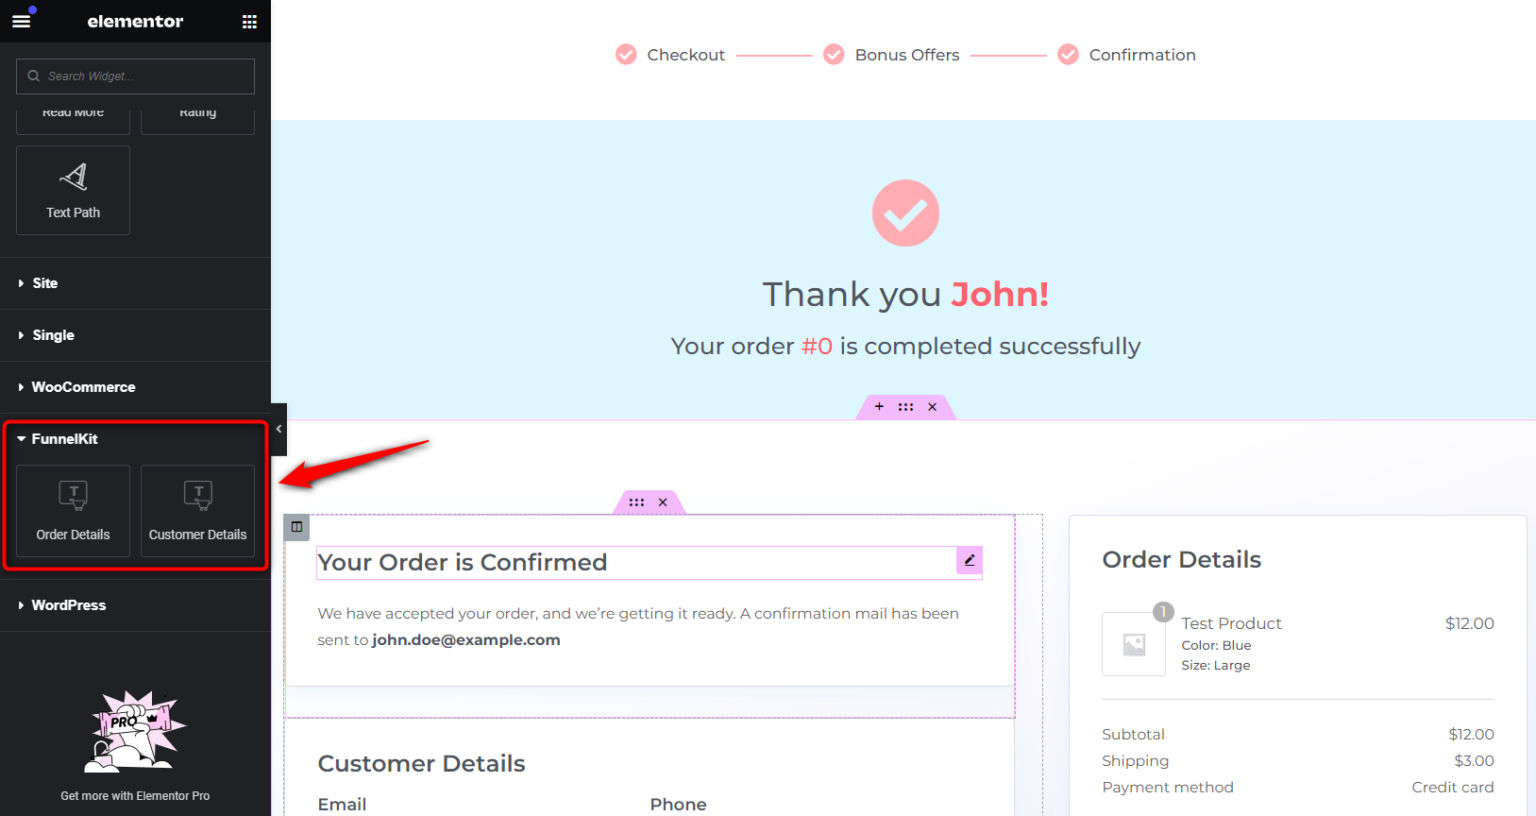Click the Search Widget input field
This screenshot has width=1536, height=816.
pos(135,76)
